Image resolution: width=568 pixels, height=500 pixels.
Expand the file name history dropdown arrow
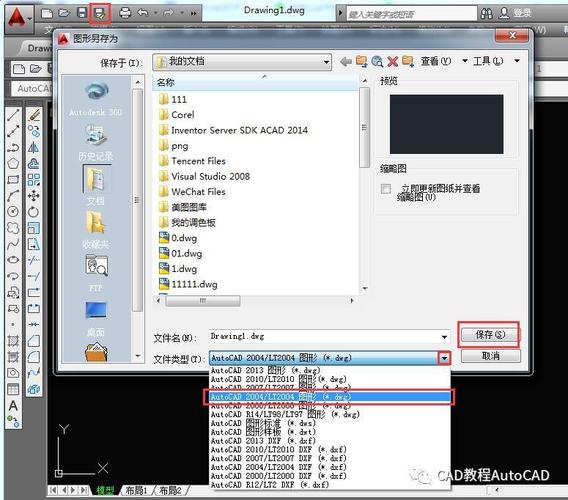point(444,337)
